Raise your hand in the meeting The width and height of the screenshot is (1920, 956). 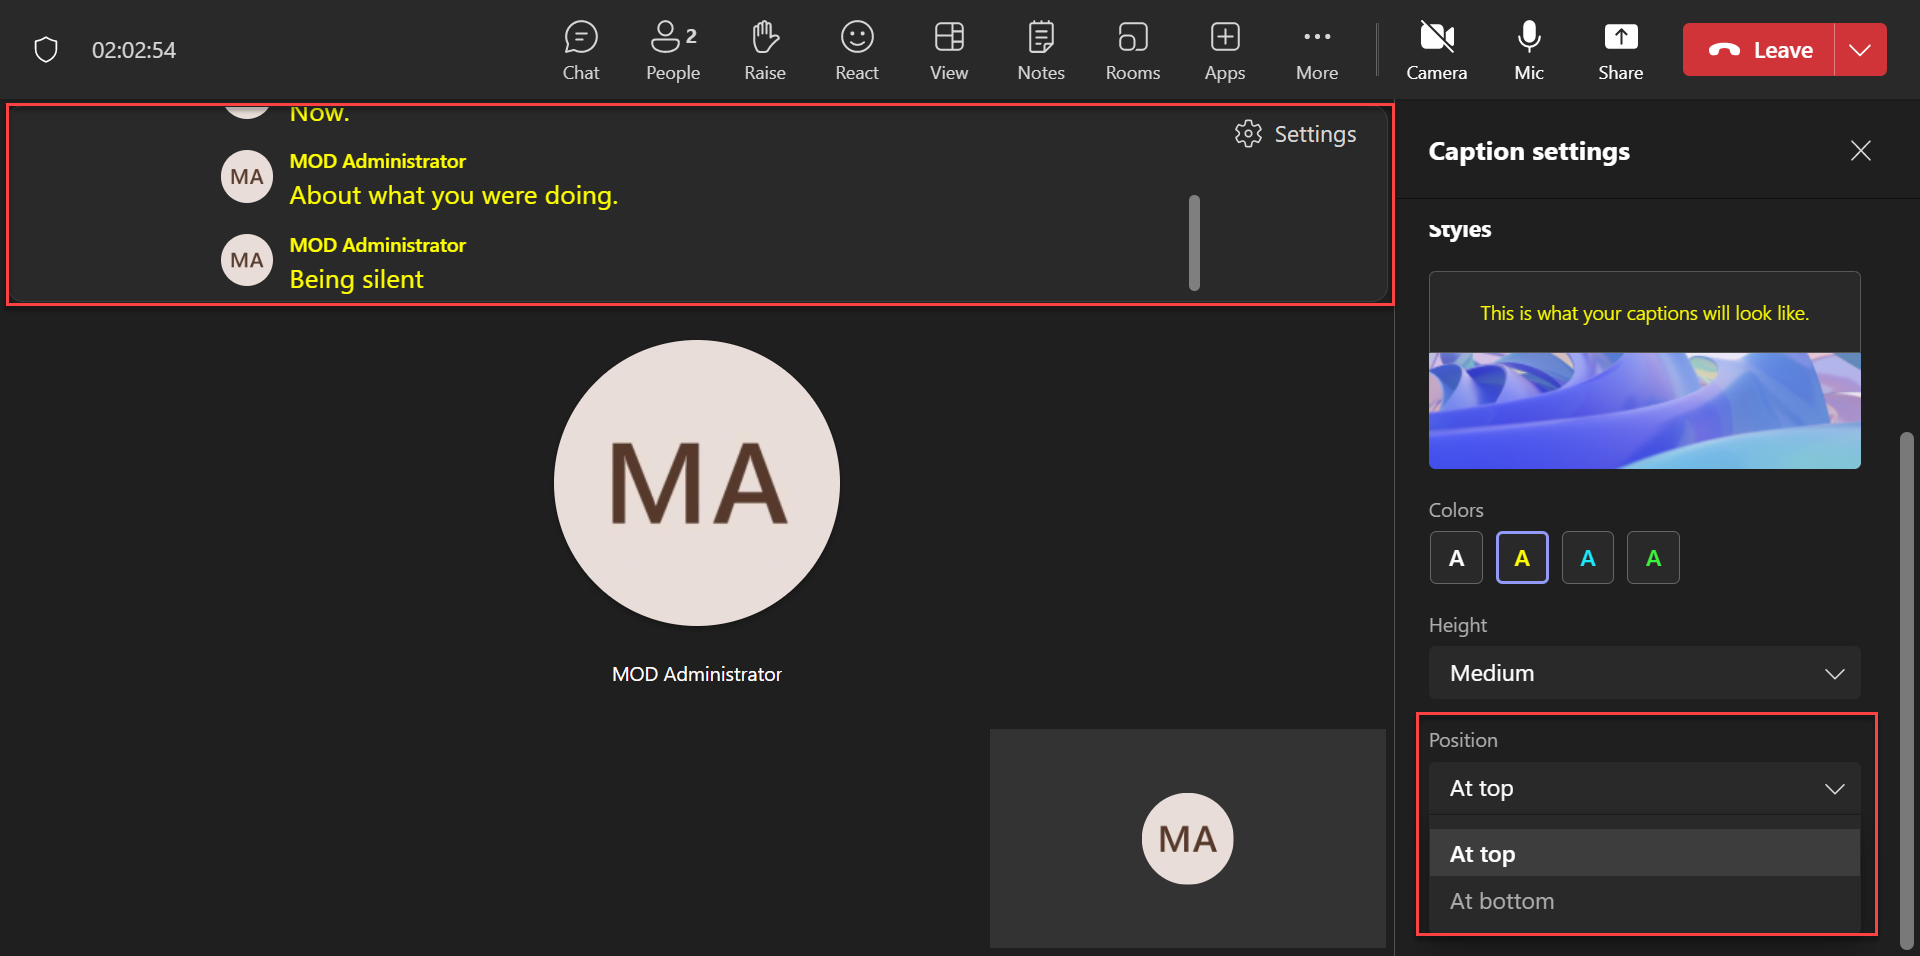[x=764, y=50]
